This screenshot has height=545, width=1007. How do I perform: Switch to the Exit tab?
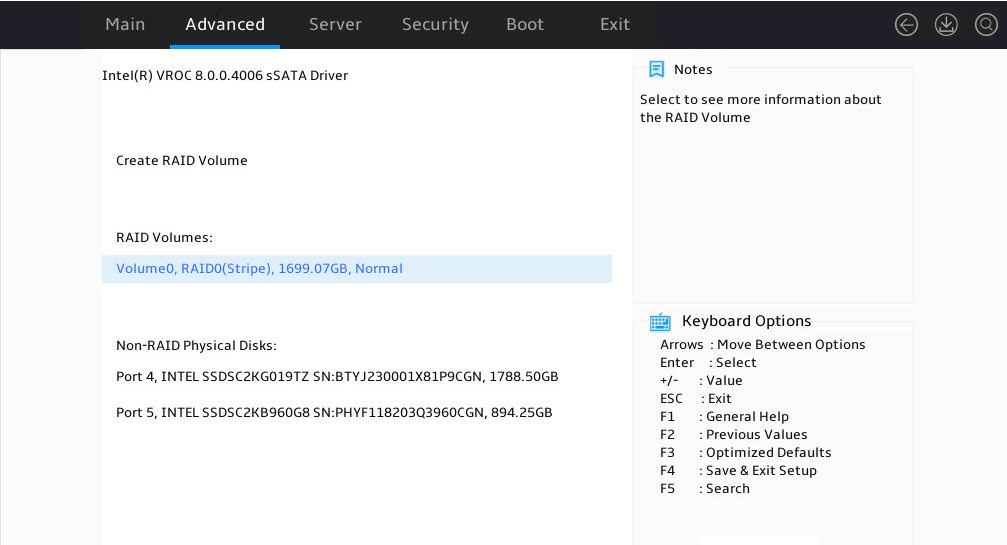point(615,24)
